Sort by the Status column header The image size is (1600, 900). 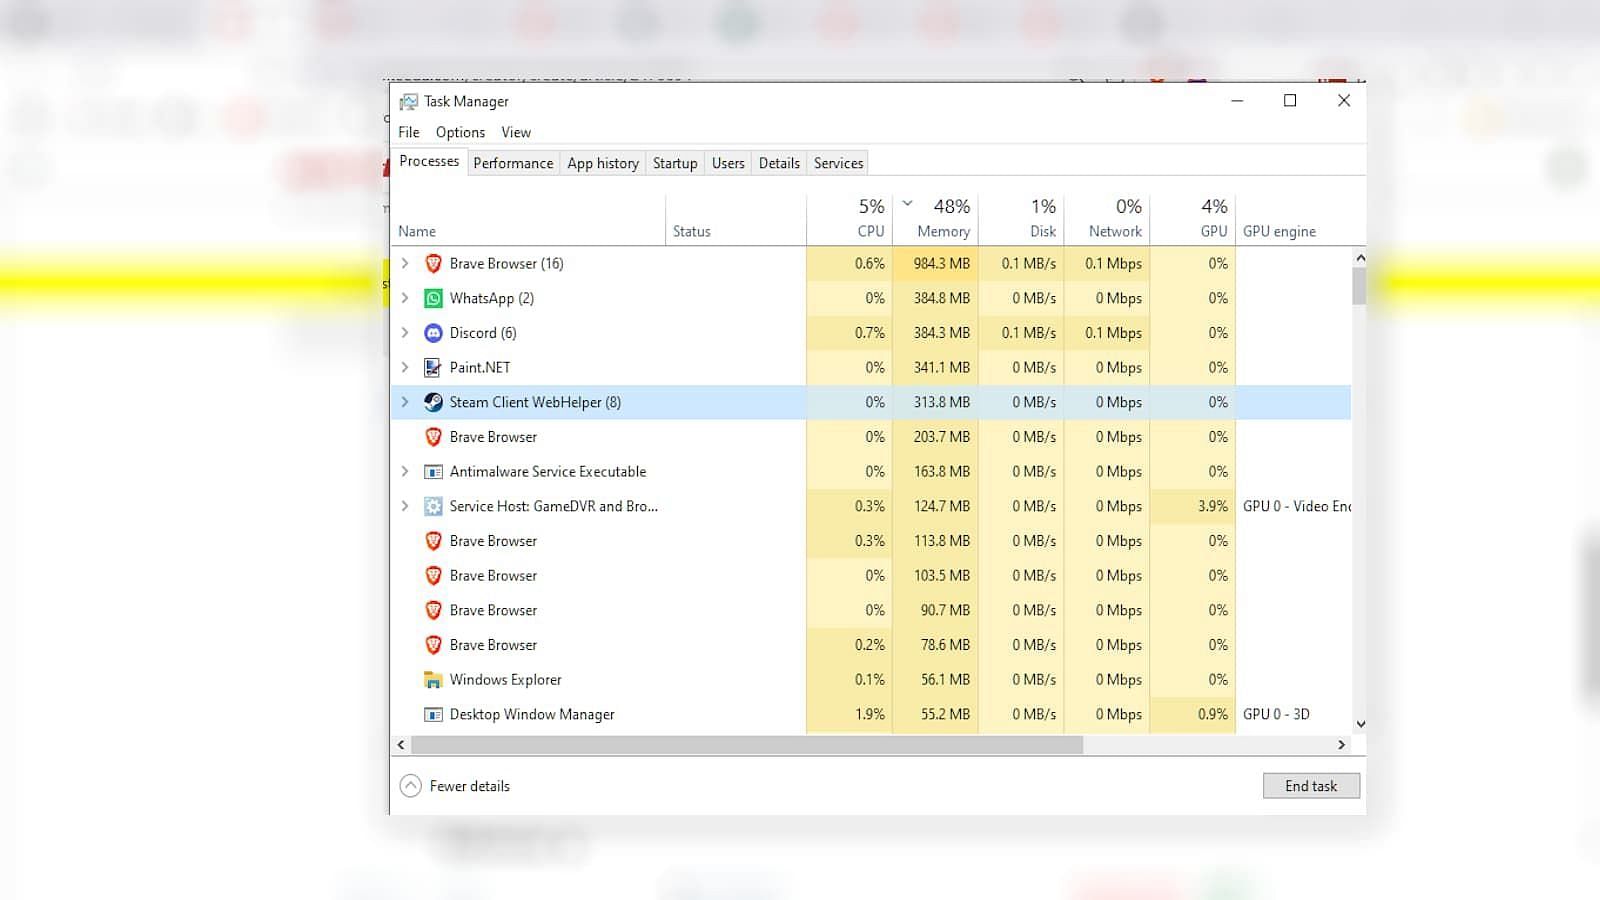tap(736, 220)
